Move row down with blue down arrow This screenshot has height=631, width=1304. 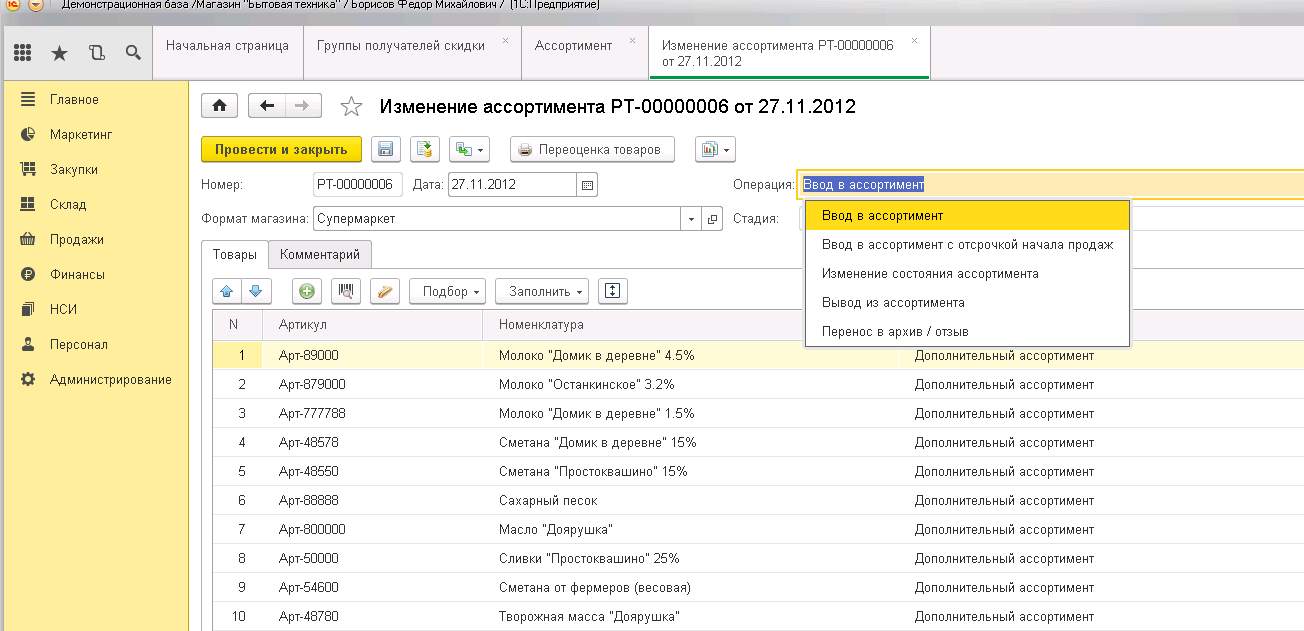(255, 291)
